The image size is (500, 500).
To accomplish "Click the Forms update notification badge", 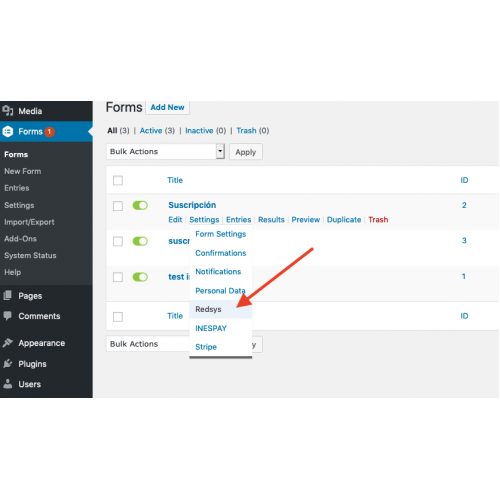I will [49, 131].
